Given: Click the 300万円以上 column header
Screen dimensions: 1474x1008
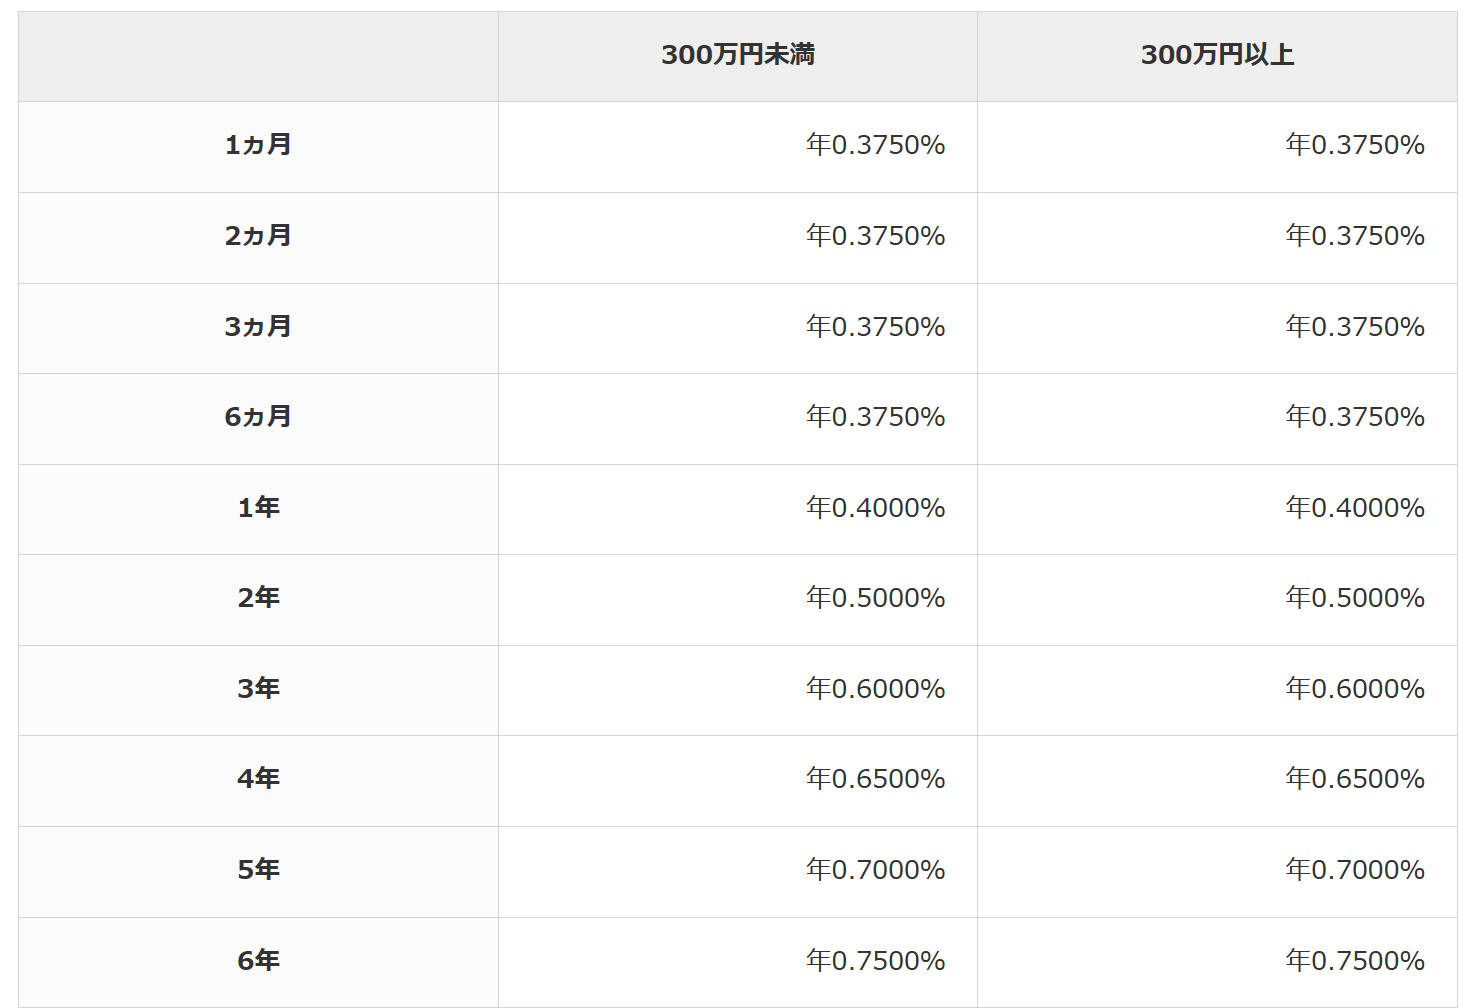Looking at the screenshot, I should [x=1217, y=55].
